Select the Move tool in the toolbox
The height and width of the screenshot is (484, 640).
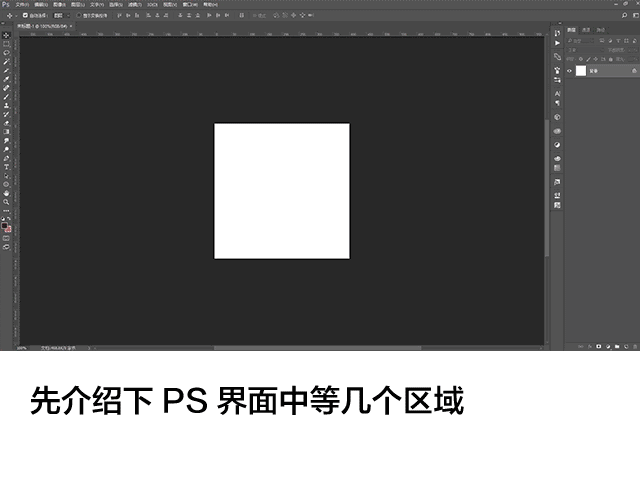(6, 36)
